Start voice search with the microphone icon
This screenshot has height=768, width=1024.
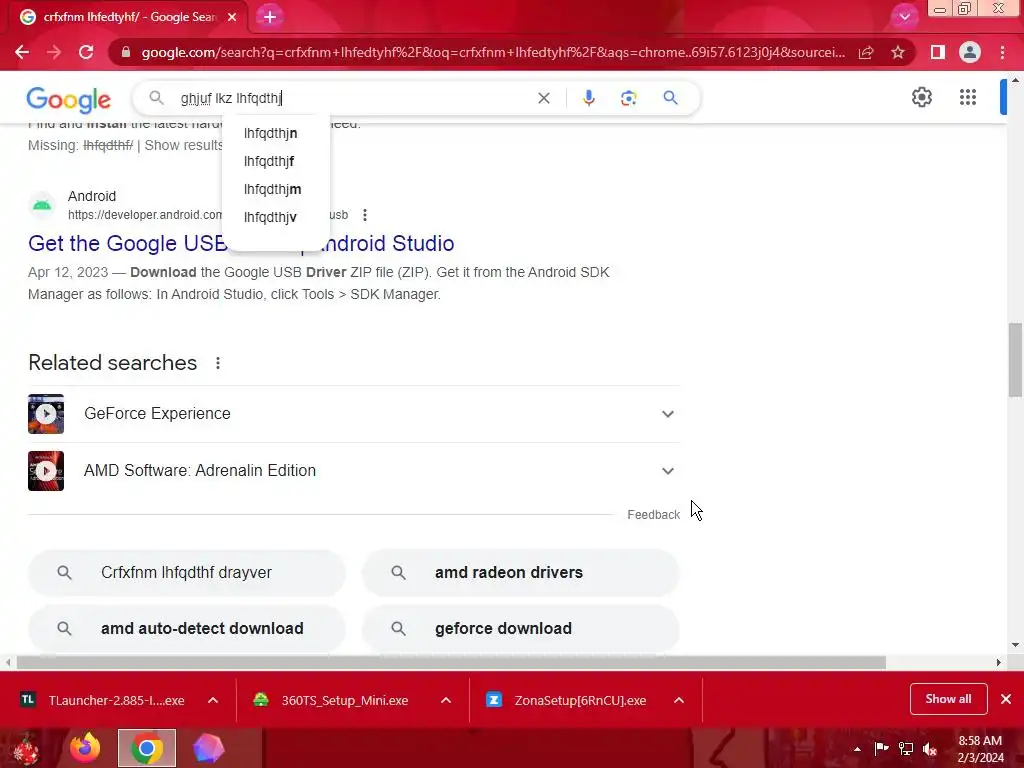pyautogui.click(x=588, y=98)
